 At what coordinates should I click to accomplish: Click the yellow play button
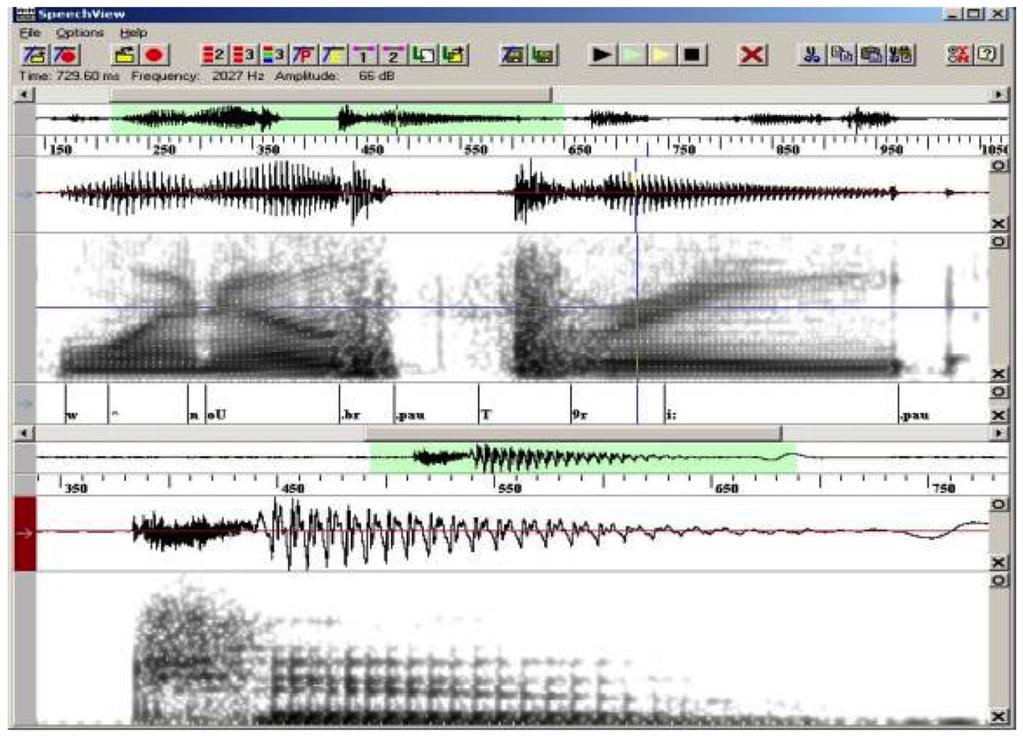tap(662, 55)
